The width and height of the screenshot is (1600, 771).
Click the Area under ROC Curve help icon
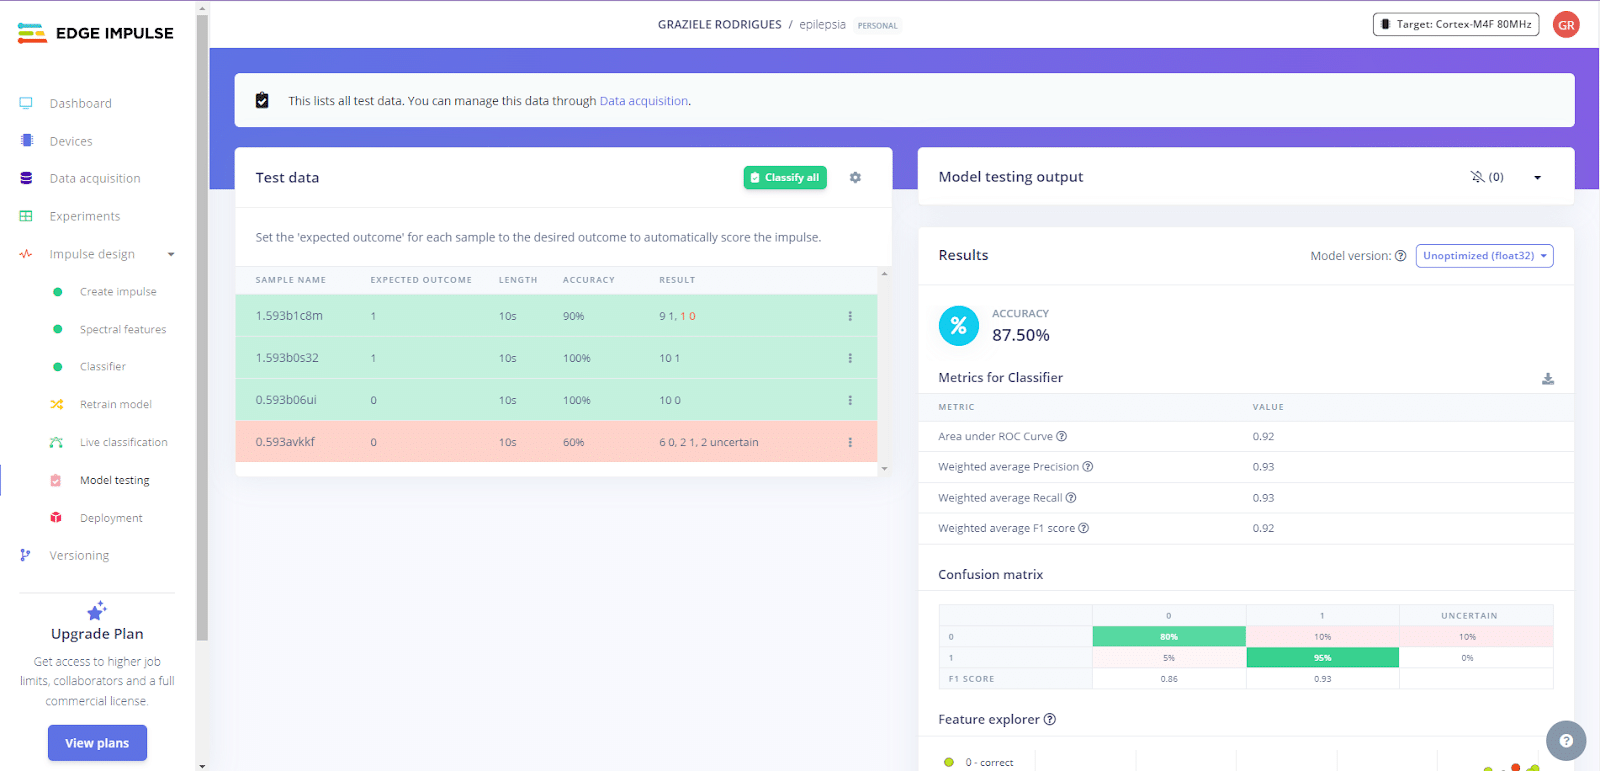coord(1062,437)
